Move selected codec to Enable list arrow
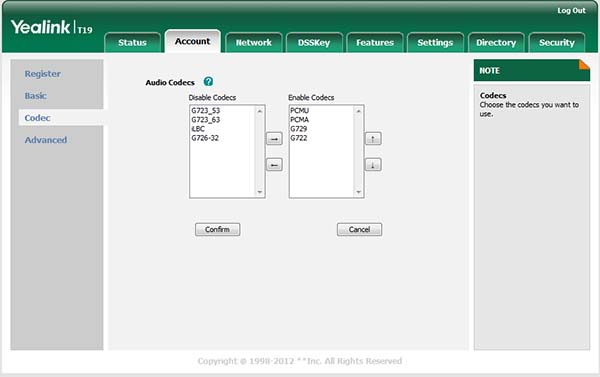The height and width of the screenshot is (377, 600). tap(274, 139)
